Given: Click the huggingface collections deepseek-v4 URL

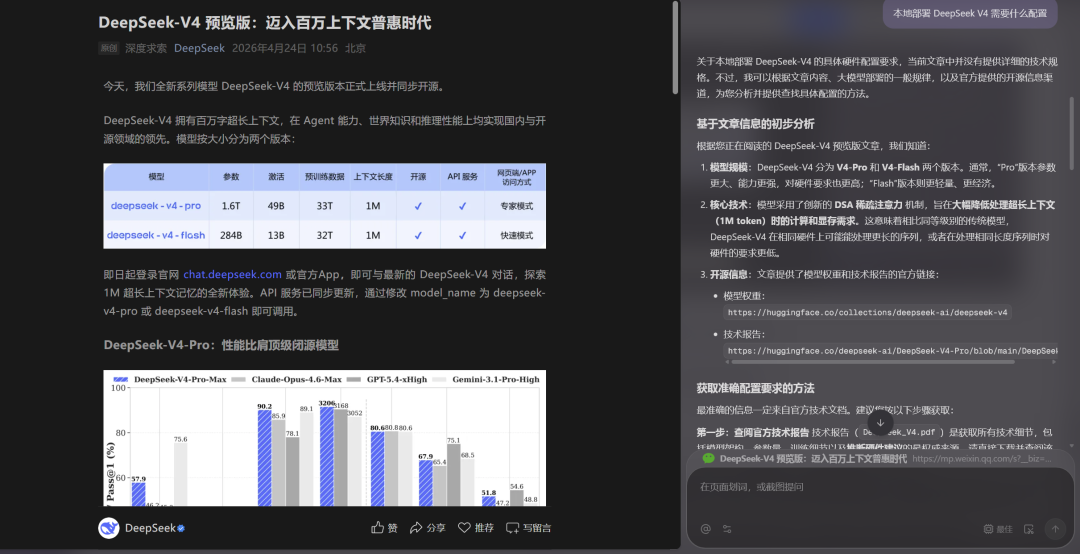Looking at the screenshot, I should coord(867,312).
